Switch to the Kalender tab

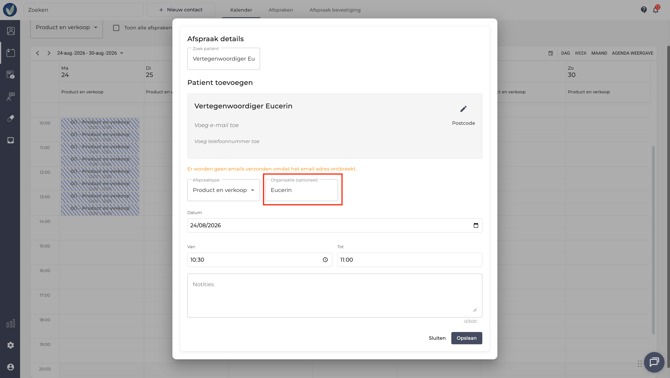click(x=241, y=10)
